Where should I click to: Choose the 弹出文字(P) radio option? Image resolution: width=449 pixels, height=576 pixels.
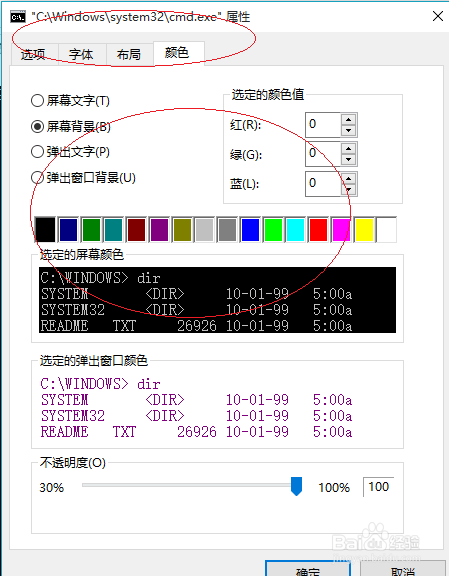click(x=70, y=152)
